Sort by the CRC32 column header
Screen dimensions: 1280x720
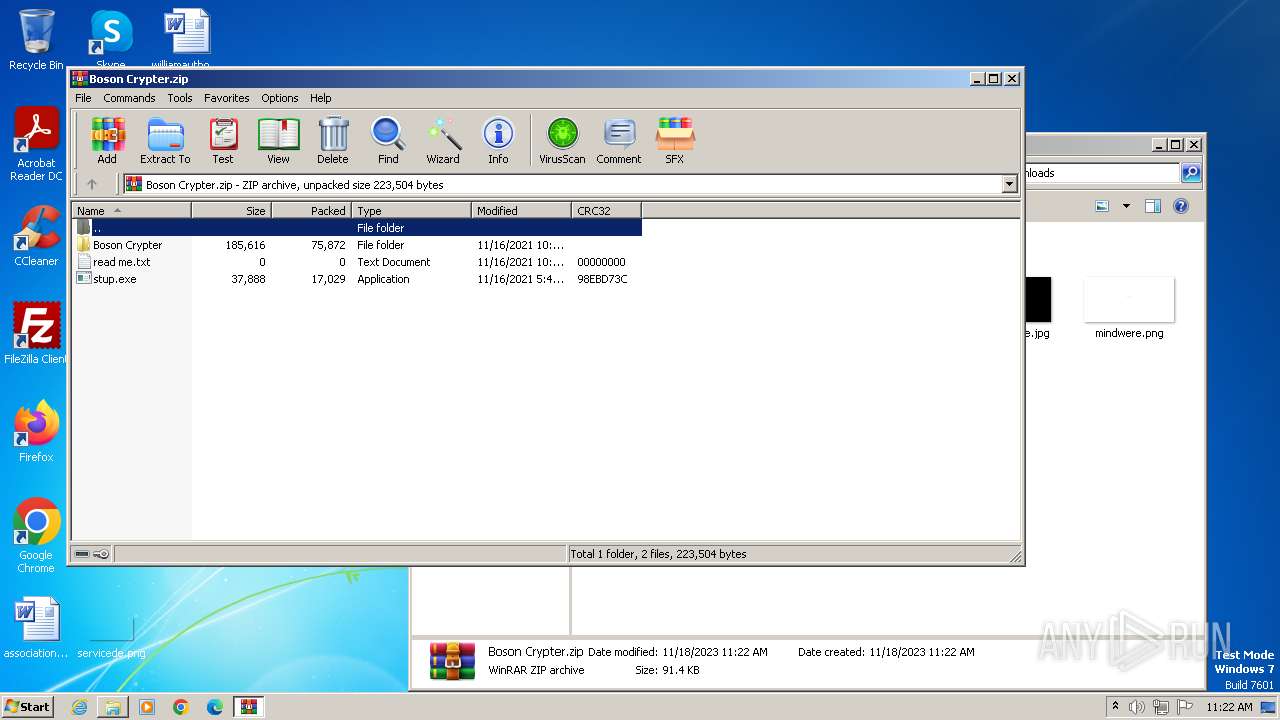(607, 211)
